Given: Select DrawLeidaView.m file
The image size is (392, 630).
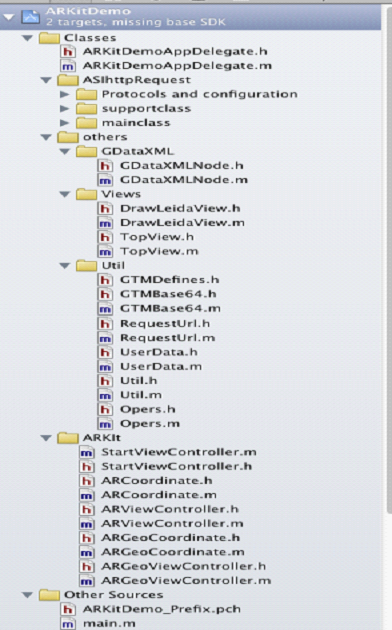Looking at the screenshot, I should tap(182, 223).
